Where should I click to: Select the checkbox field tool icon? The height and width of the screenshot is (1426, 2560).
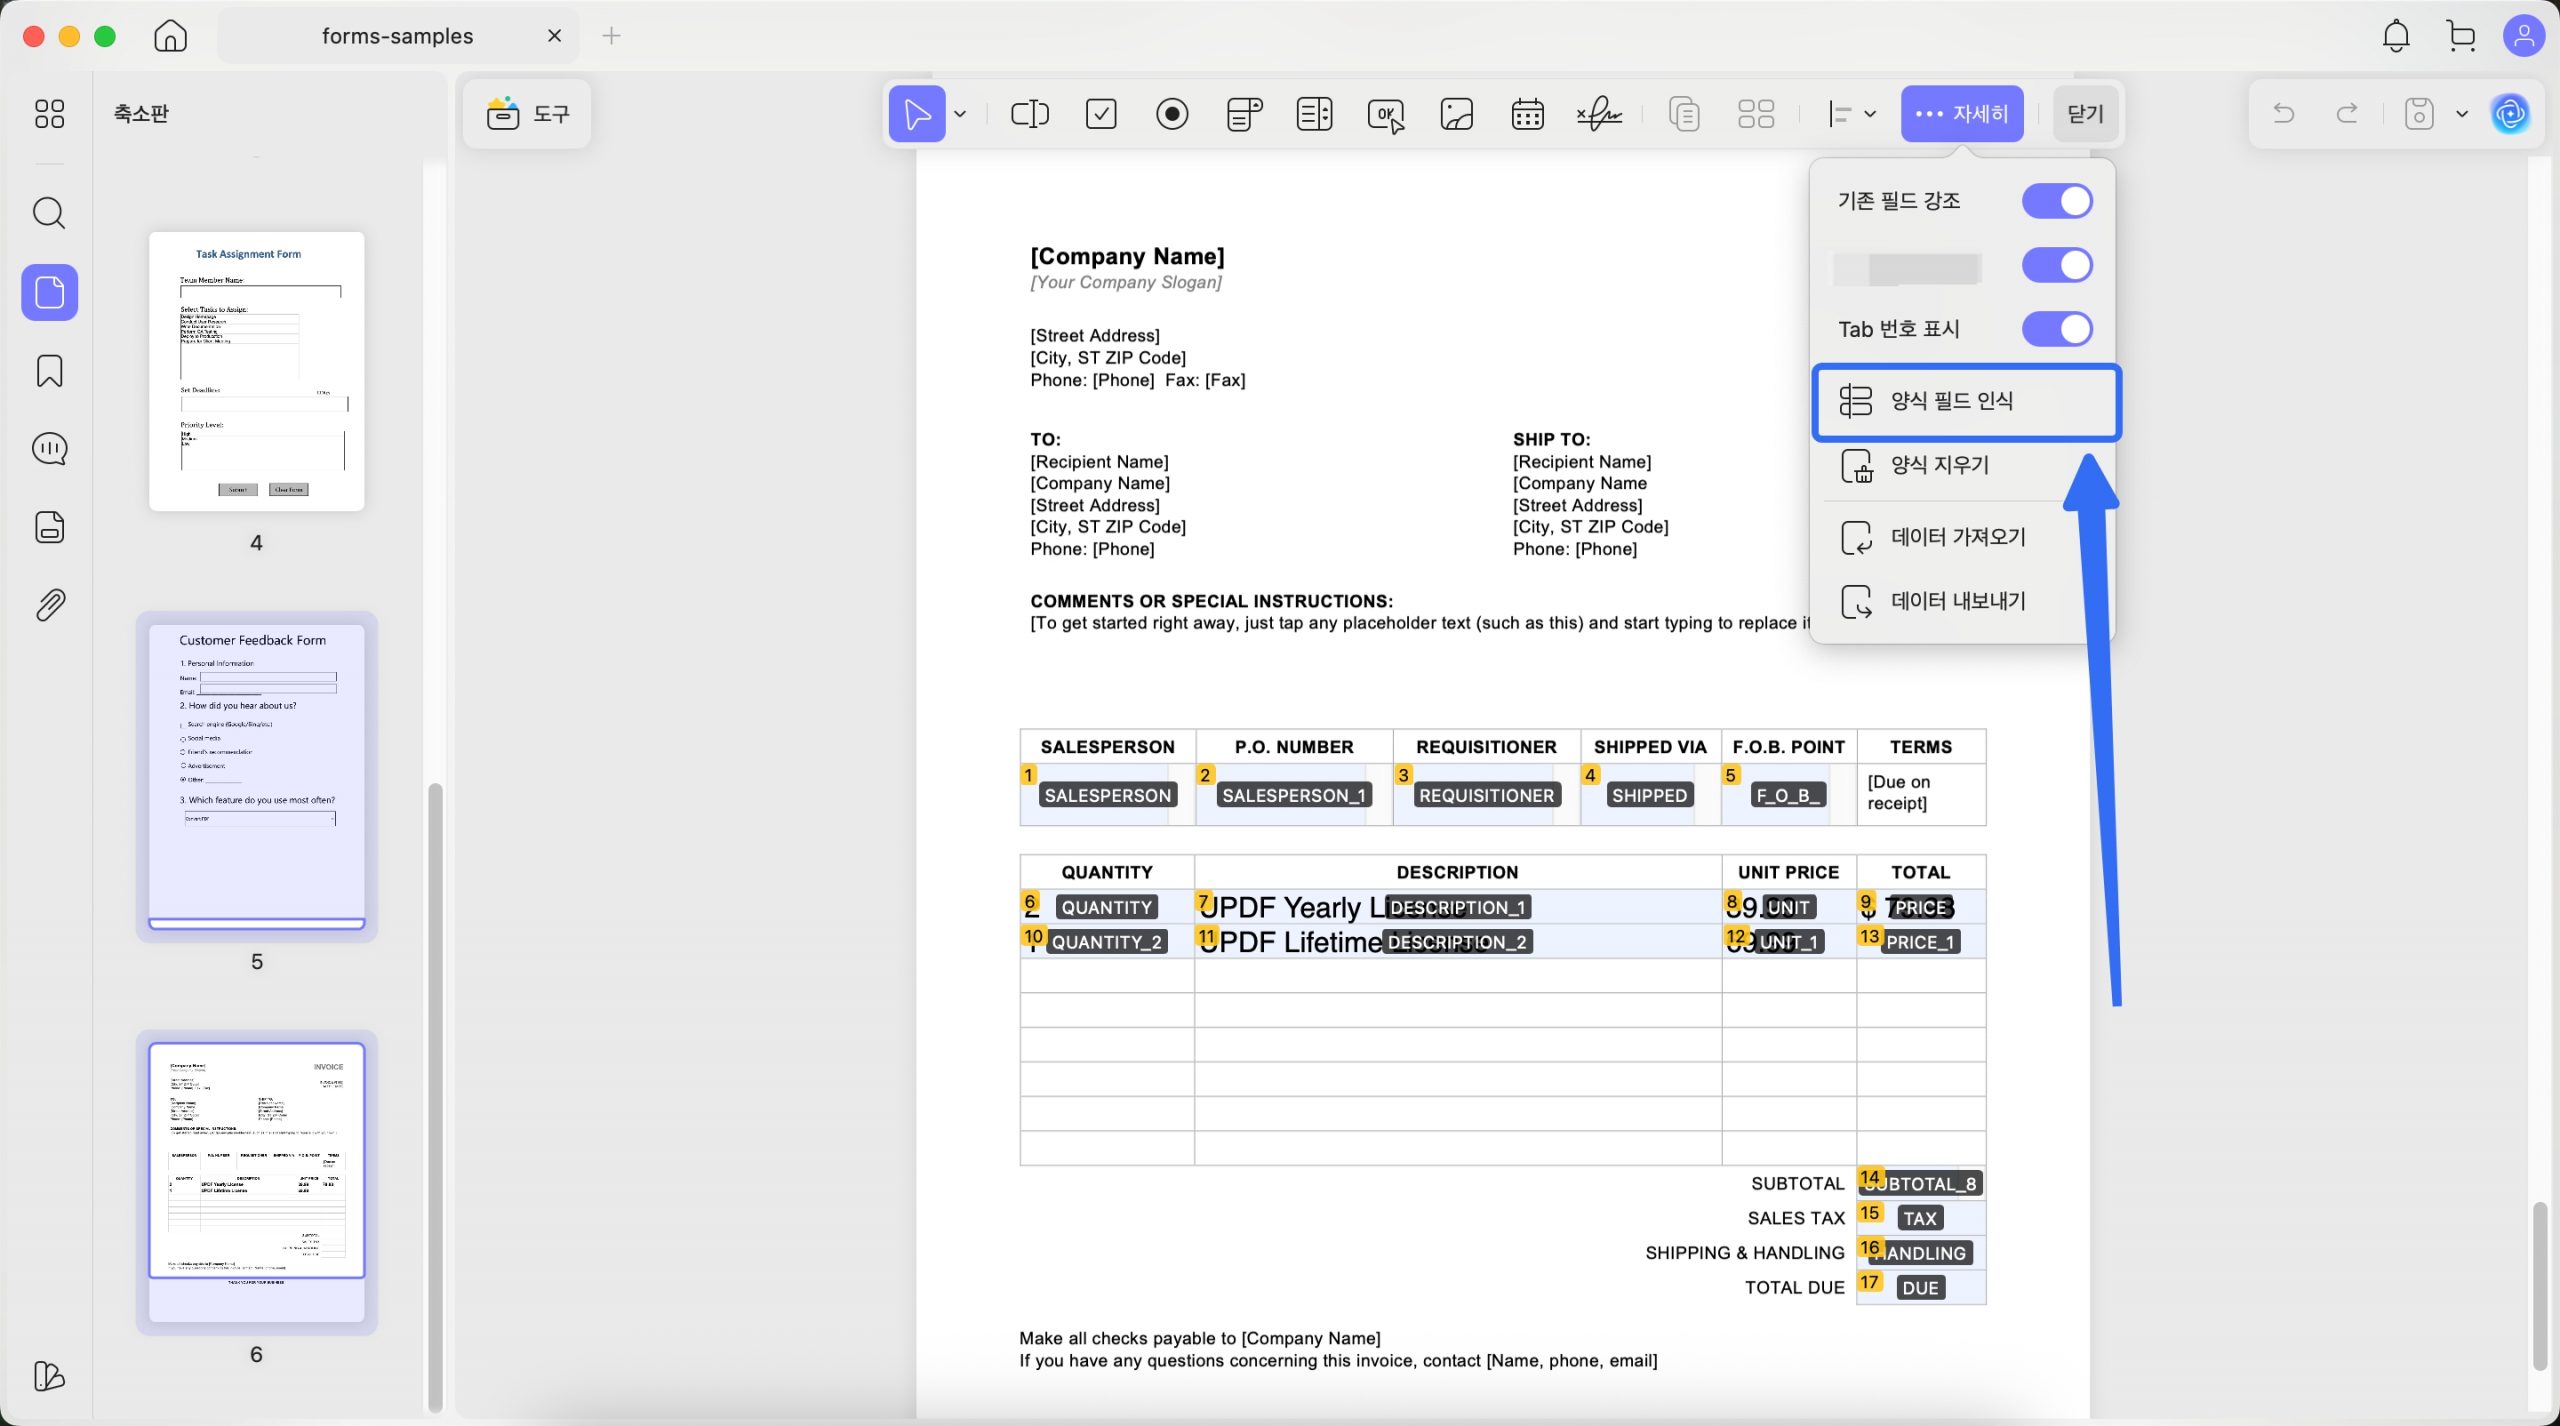click(1101, 114)
